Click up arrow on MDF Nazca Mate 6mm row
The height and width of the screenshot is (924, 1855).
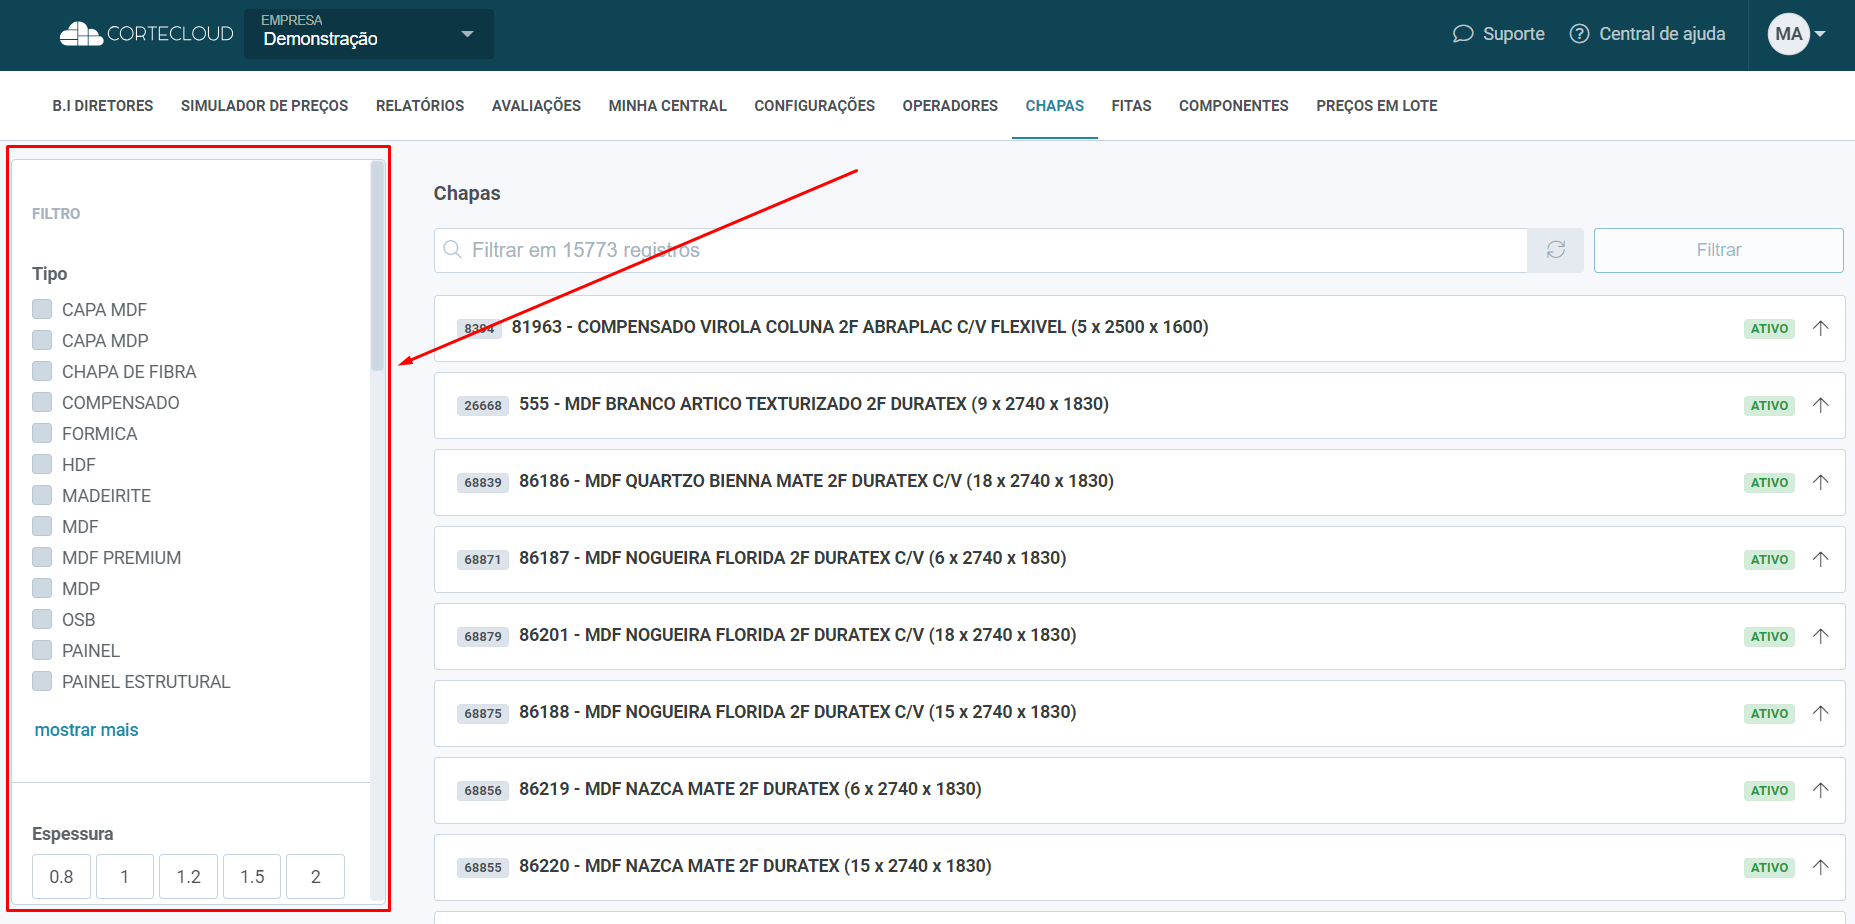1820,790
